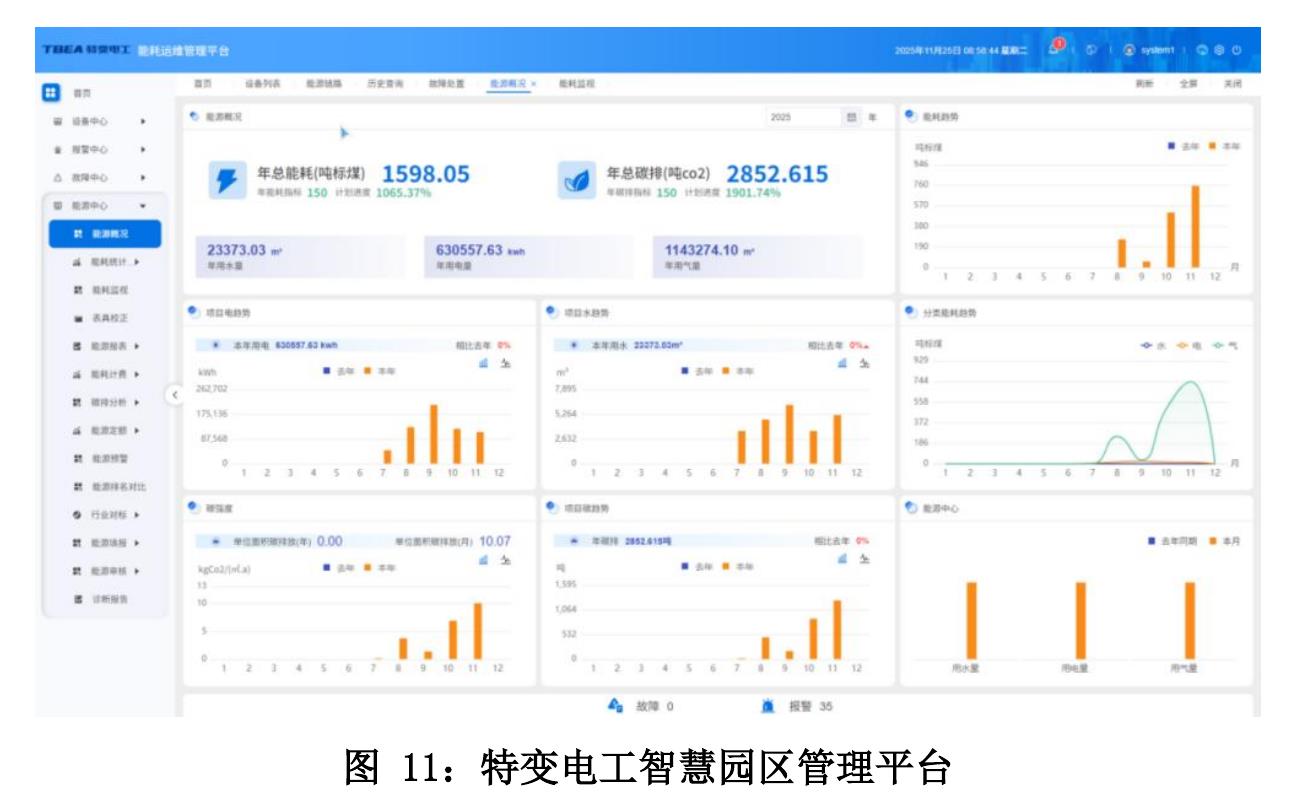1308x806 pixels.
Task: Toggle 水 series in 分类能耗趋势 legend
Action: coord(1156,344)
